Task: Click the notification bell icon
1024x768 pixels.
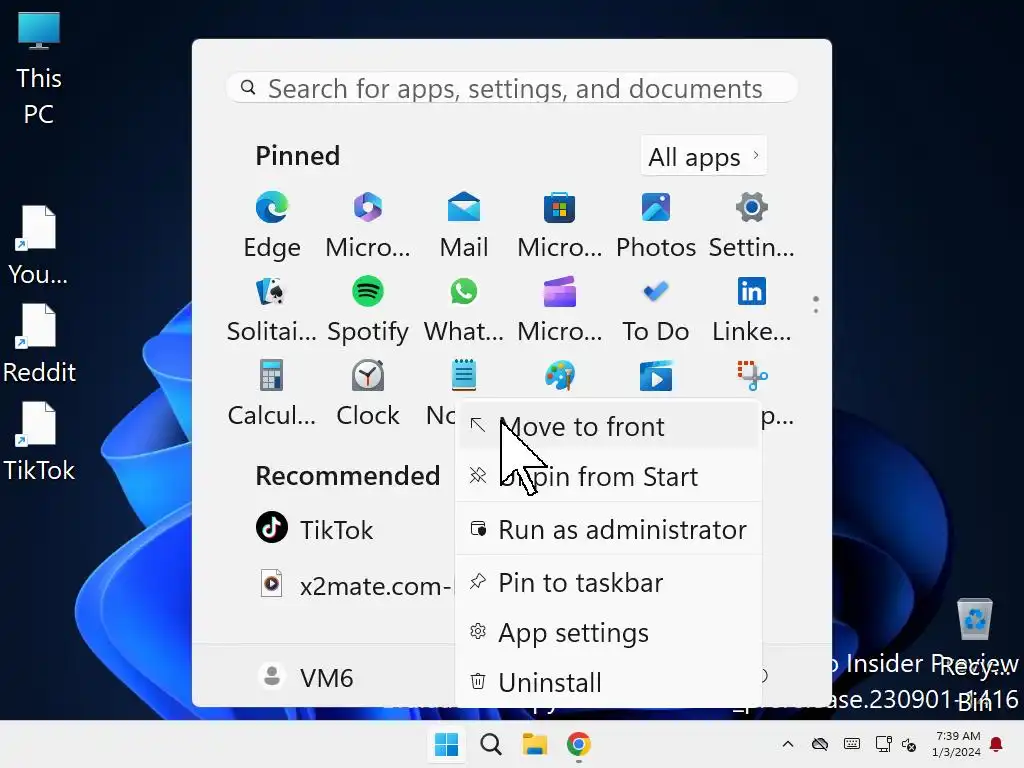Action: pyautogui.click(x=997, y=744)
